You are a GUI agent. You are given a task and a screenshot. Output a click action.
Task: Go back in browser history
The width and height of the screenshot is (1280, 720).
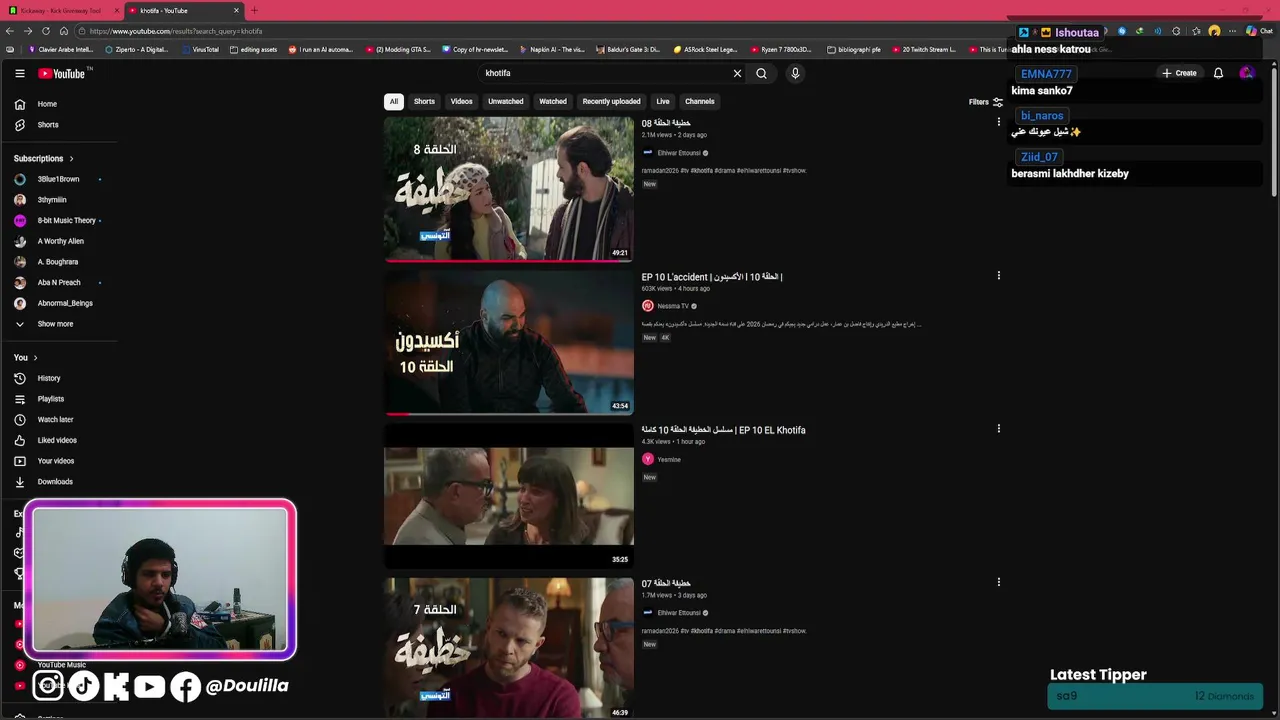click(10, 31)
